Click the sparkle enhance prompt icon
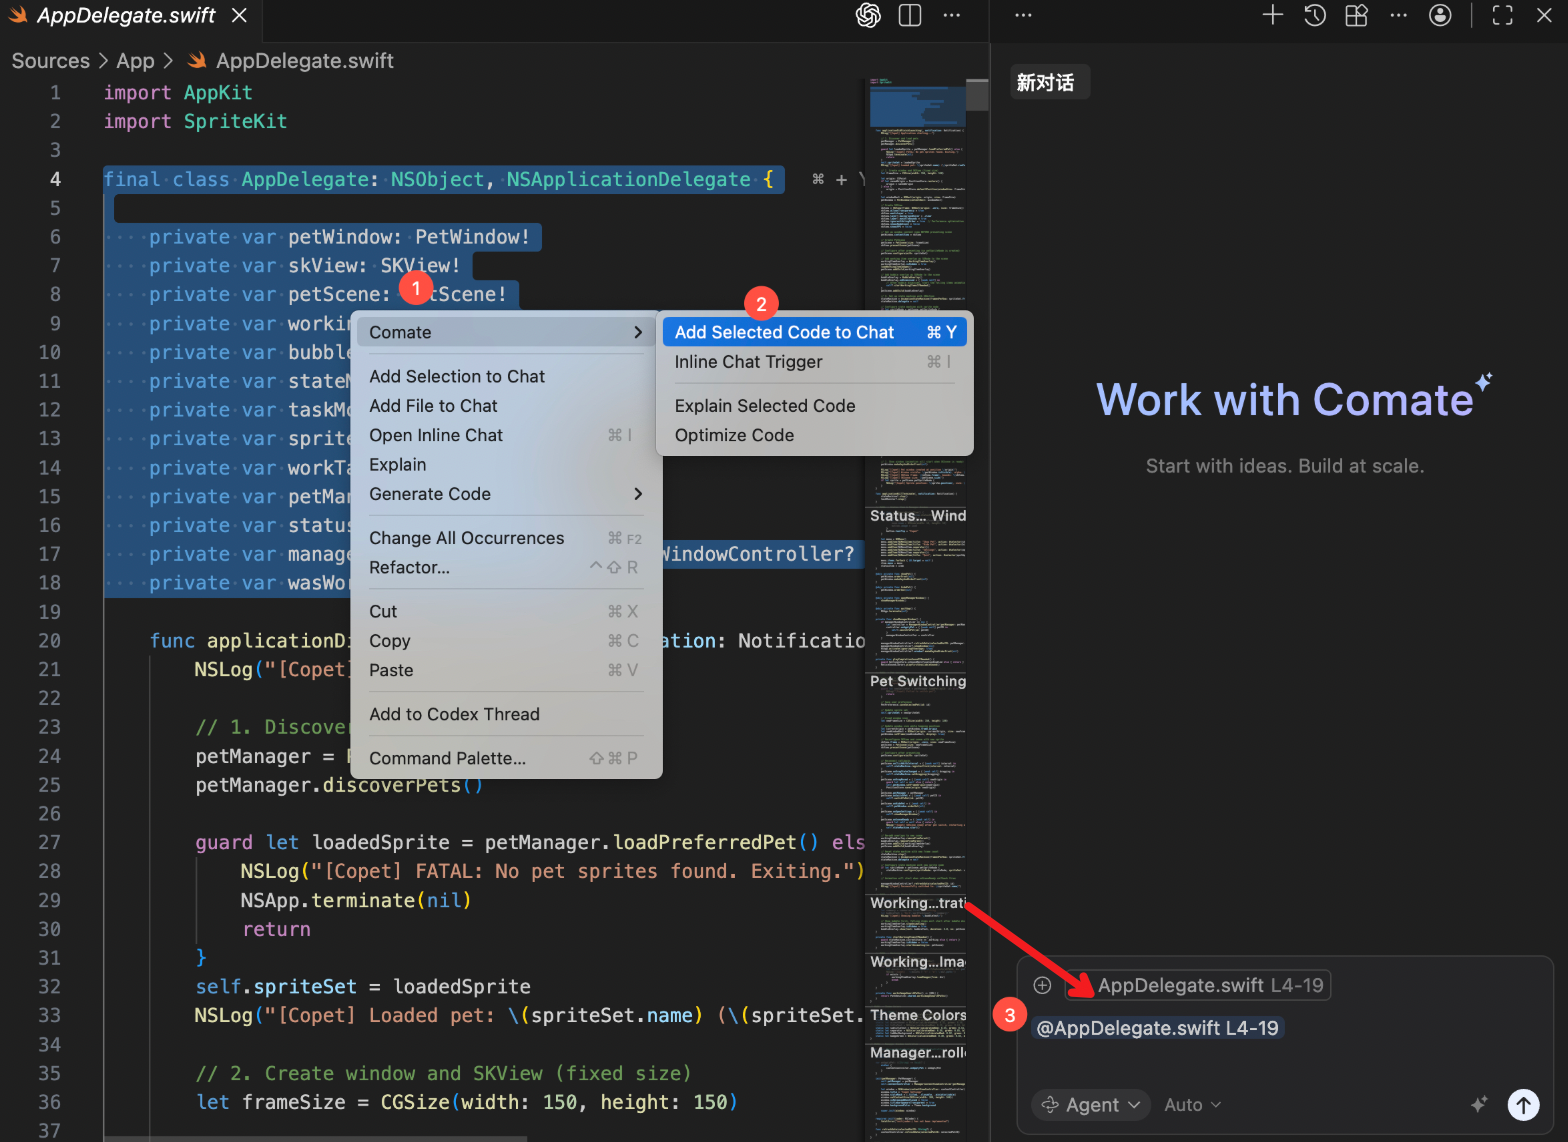The image size is (1568, 1142). 1479,1104
